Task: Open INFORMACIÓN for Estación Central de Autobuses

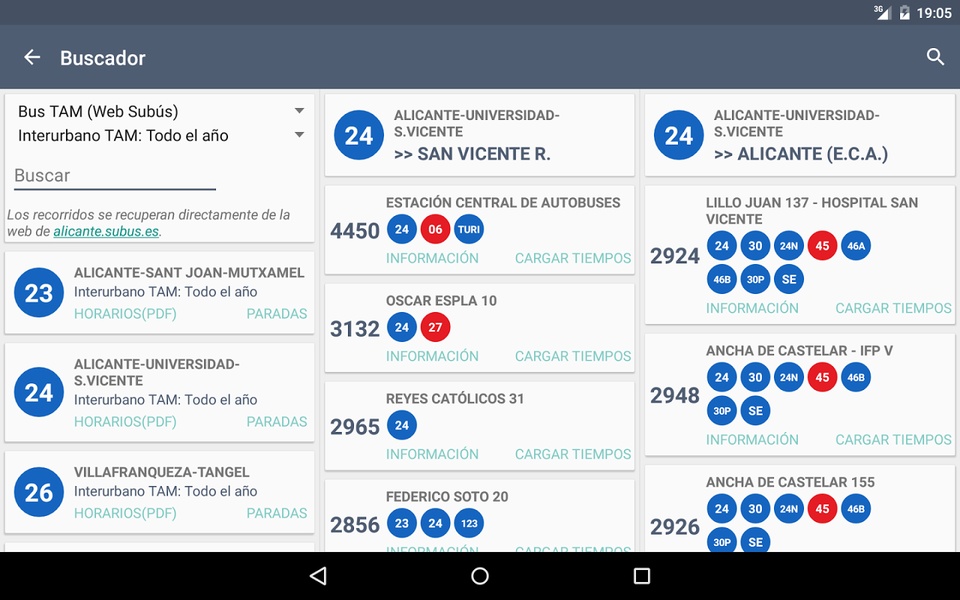Action: coord(432,258)
